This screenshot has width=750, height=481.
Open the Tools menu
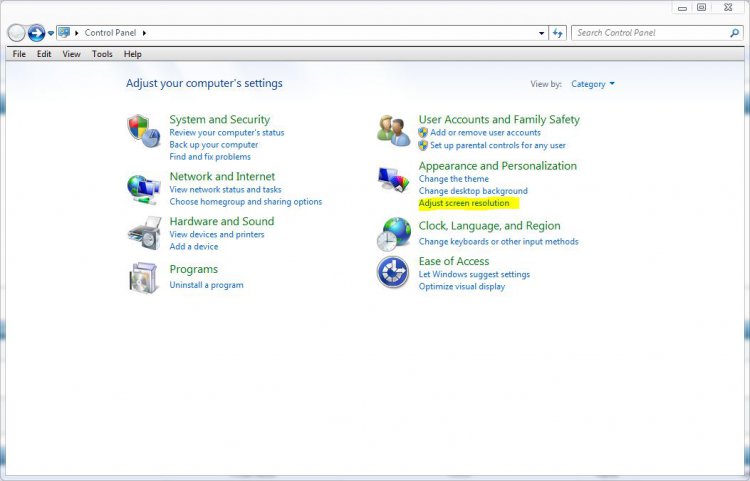(102, 54)
